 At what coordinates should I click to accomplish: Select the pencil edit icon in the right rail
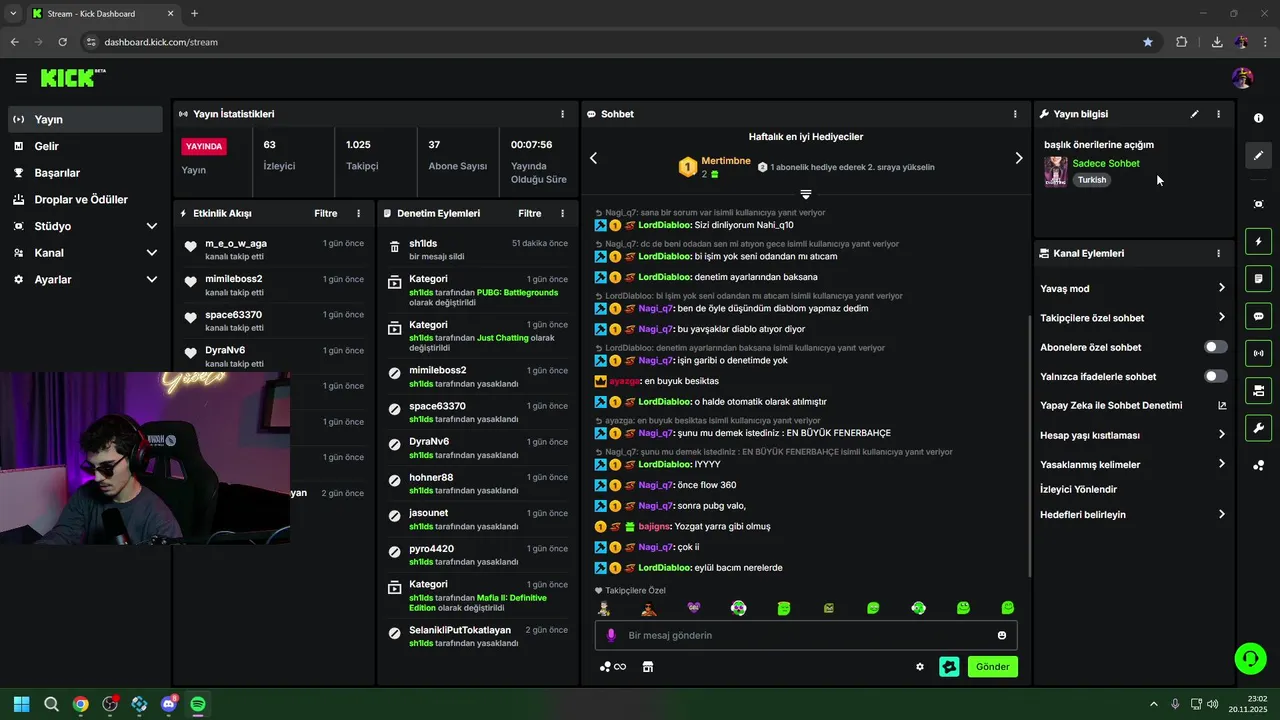(x=1258, y=155)
